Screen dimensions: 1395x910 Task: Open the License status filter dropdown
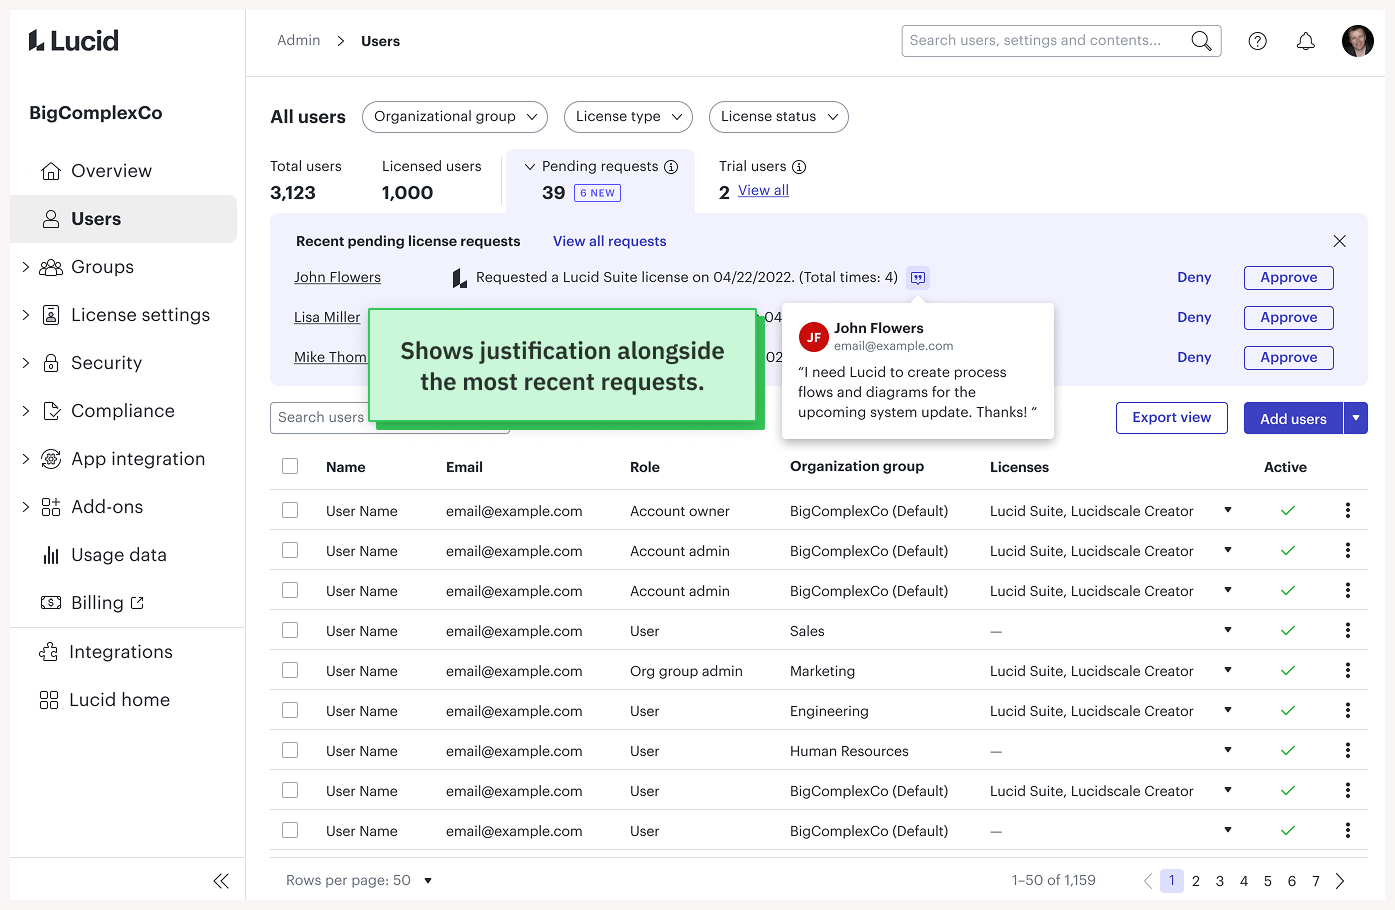[x=778, y=117]
